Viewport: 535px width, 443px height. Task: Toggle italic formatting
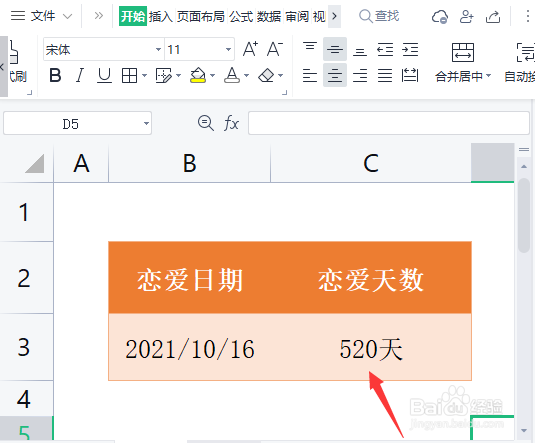coord(80,75)
